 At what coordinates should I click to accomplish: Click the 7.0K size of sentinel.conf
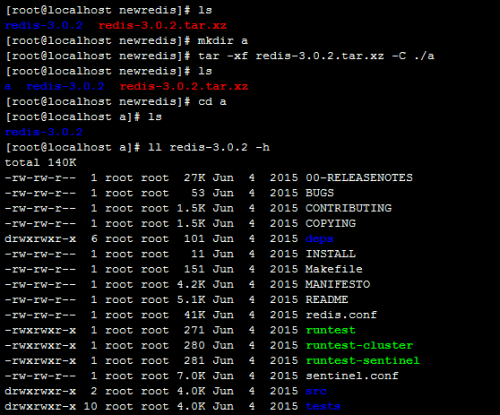(191, 376)
